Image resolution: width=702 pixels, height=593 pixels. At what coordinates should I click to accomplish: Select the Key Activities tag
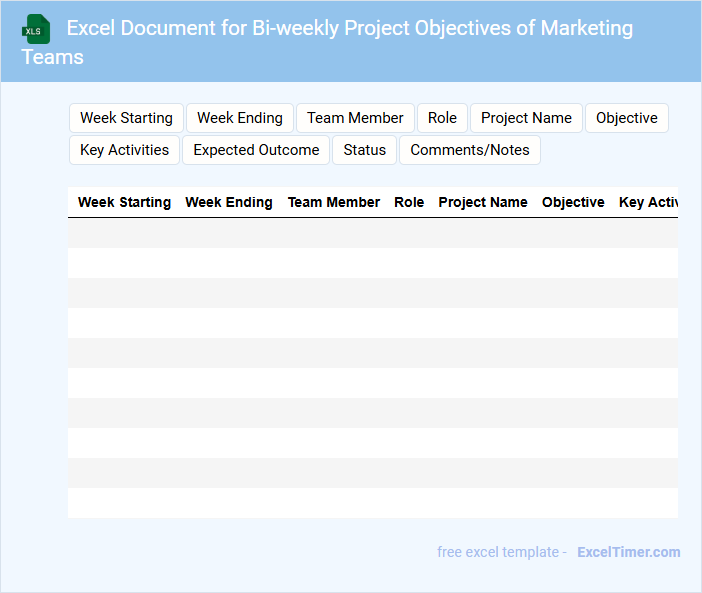124,150
